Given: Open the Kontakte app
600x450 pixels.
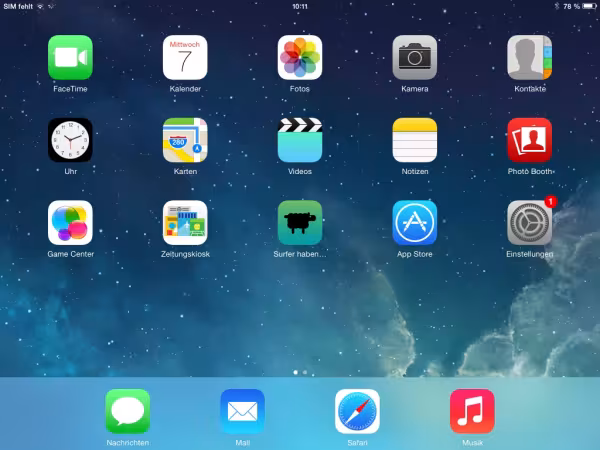Looking at the screenshot, I should click(x=530, y=57).
